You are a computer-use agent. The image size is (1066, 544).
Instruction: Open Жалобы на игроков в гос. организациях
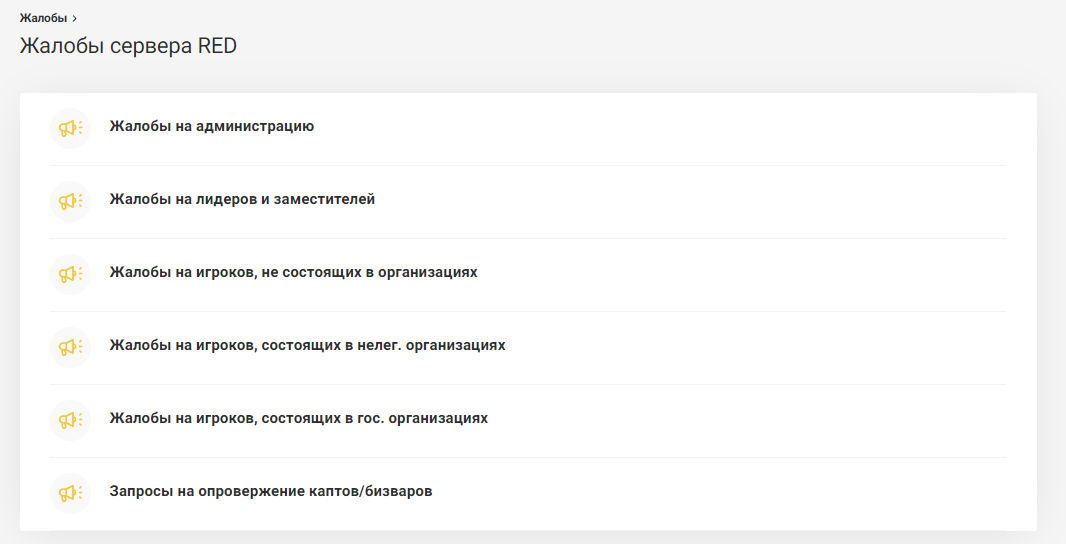[x=298, y=418]
